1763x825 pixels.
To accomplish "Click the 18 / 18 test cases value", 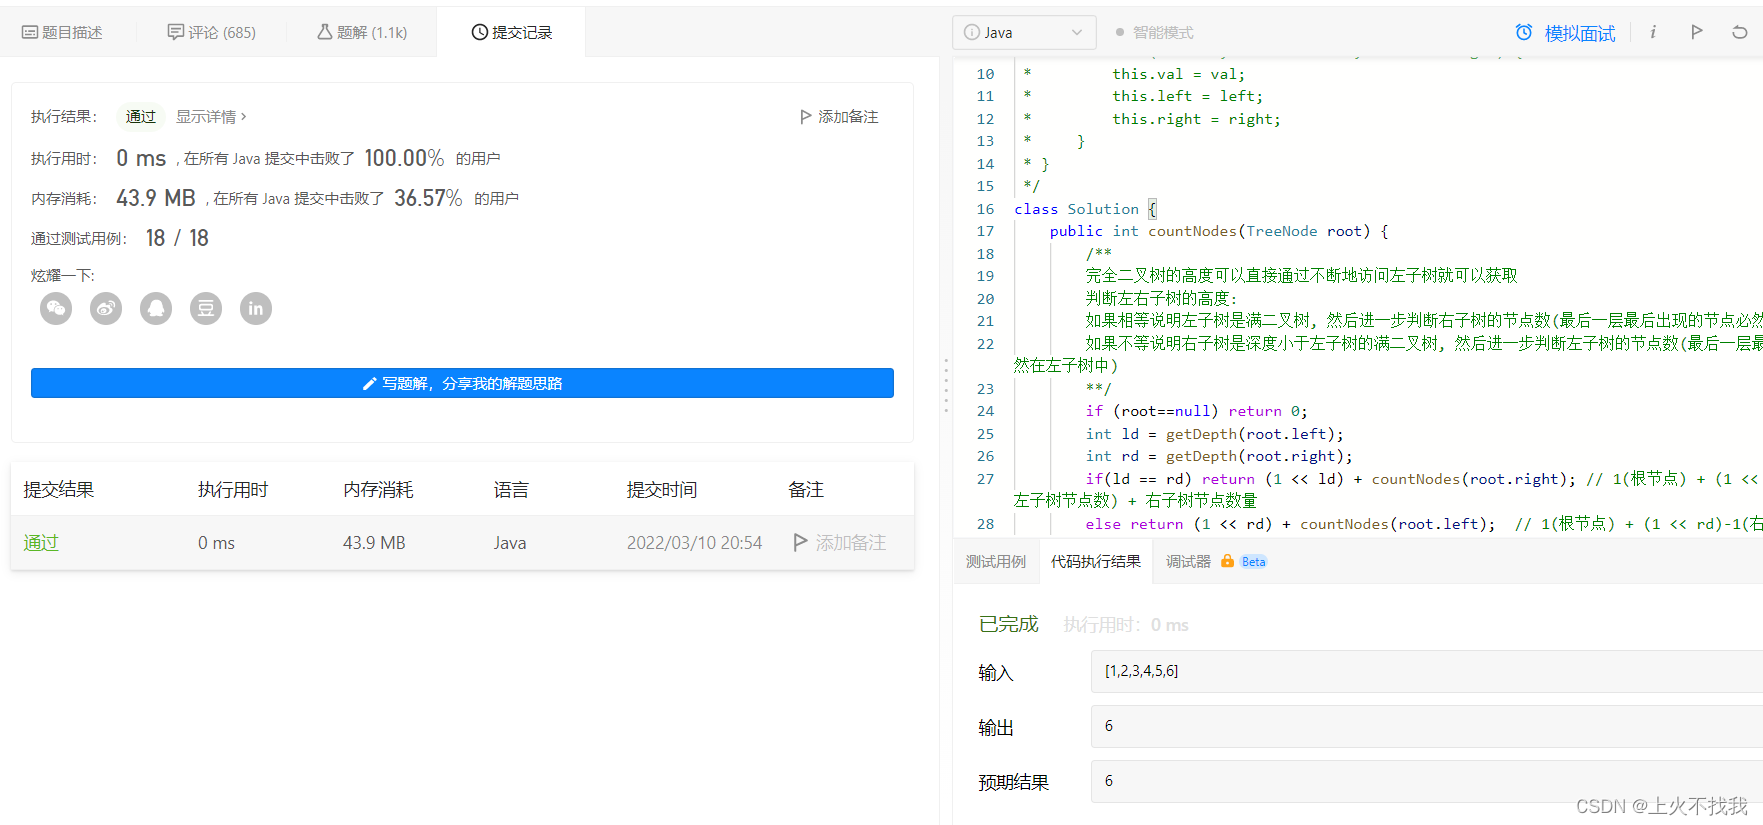I will tap(177, 238).
